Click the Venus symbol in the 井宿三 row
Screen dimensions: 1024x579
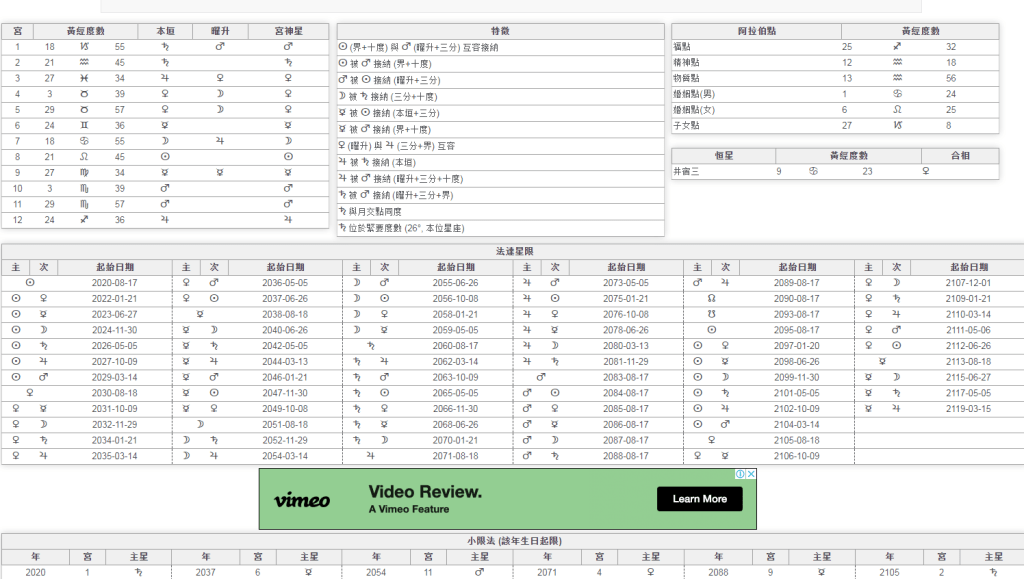[925, 172]
